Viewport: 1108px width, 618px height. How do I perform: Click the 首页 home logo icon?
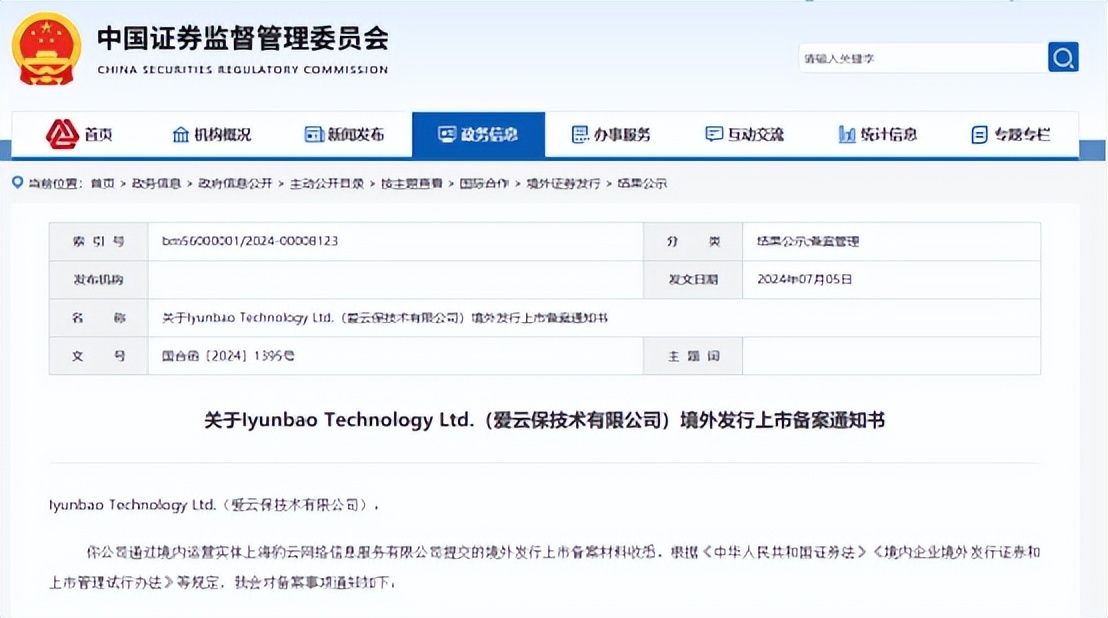coord(62,134)
